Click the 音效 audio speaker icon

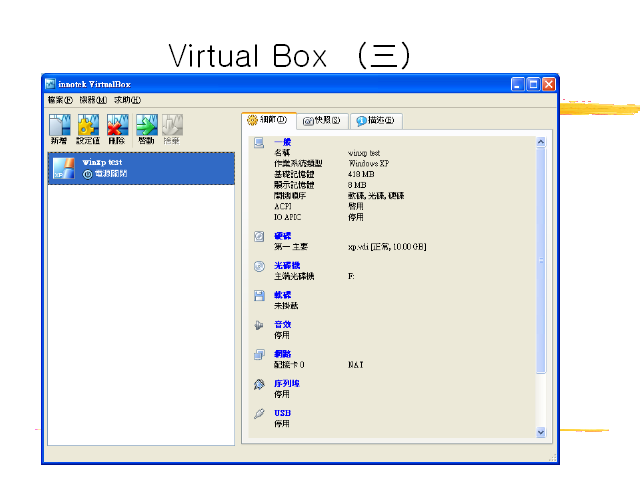tap(259, 325)
